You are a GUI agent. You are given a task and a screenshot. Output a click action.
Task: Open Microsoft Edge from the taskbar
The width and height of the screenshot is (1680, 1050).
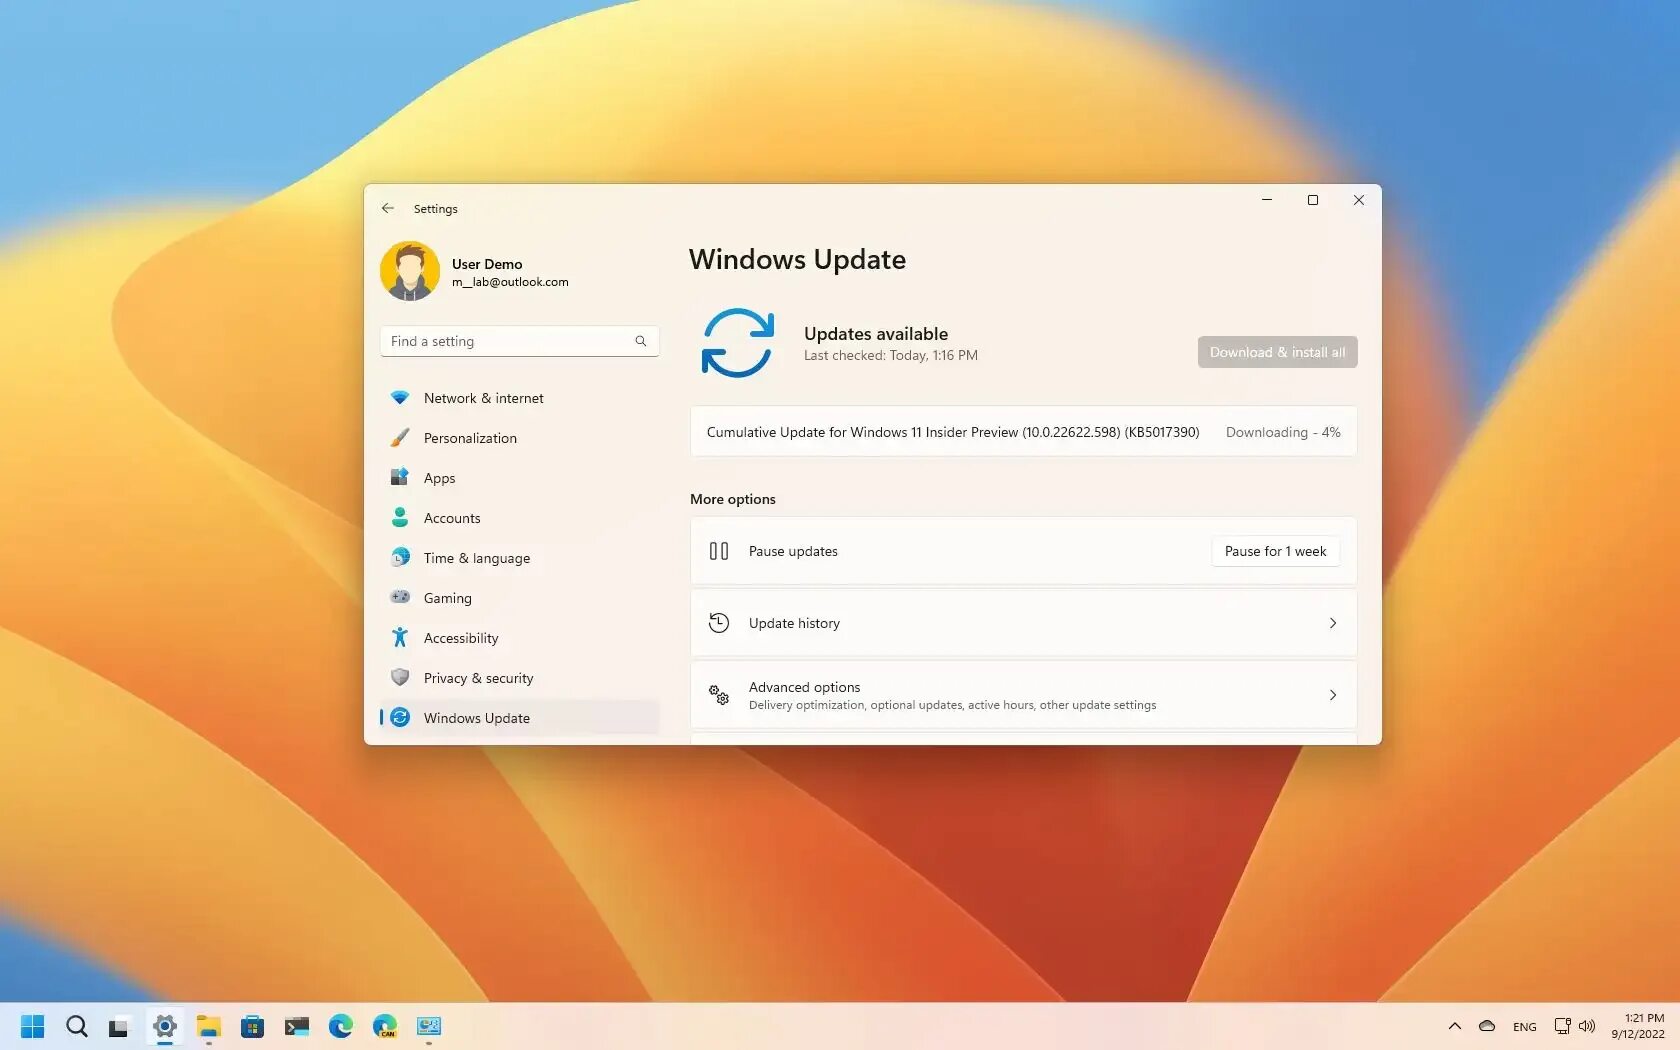(x=341, y=1026)
